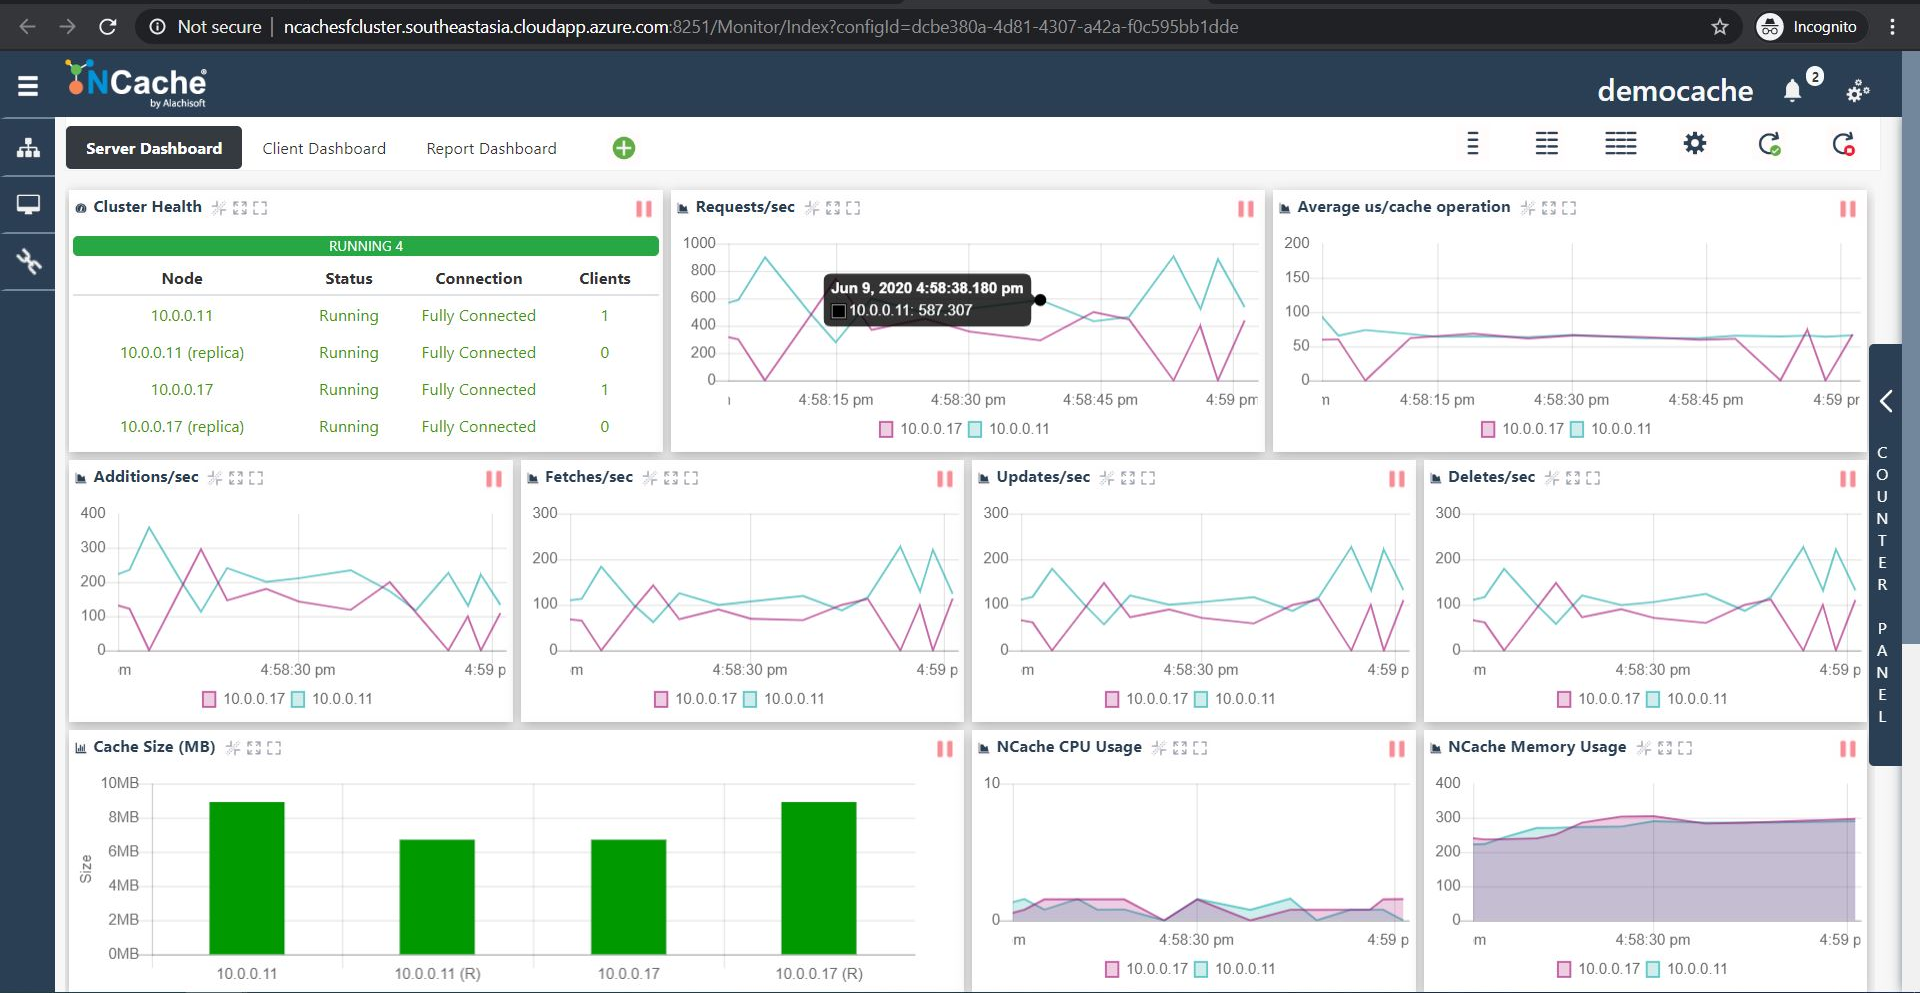
Task: Pause the Updates/sec chart
Action: pyautogui.click(x=1397, y=479)
